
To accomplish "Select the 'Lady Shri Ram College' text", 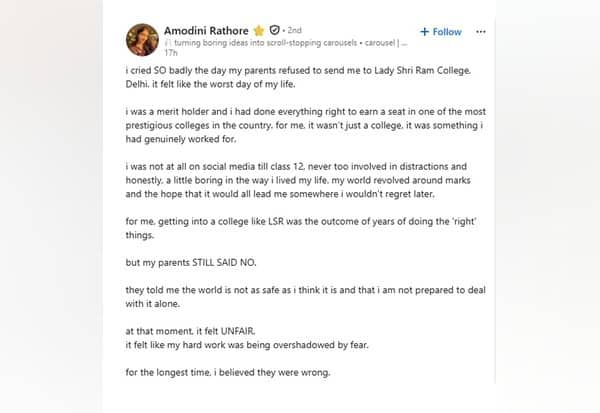I will (x=422, y=70).
